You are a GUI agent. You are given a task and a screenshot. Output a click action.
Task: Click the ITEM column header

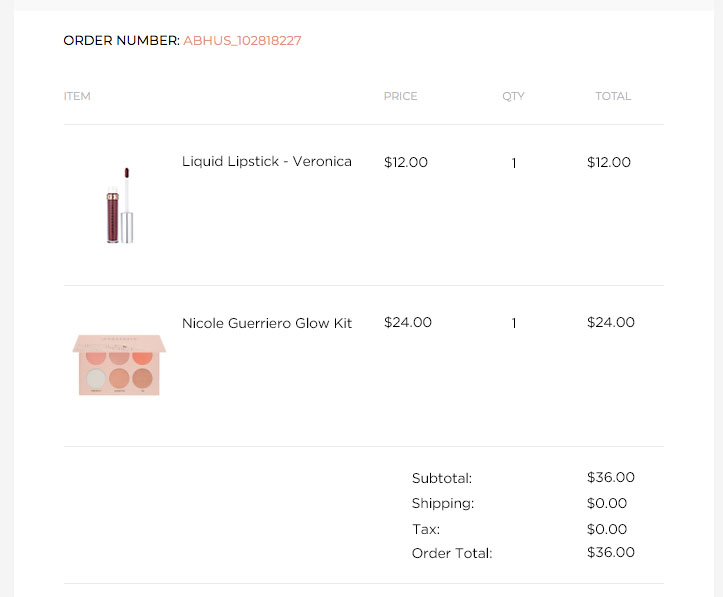(x=77, y=96)
